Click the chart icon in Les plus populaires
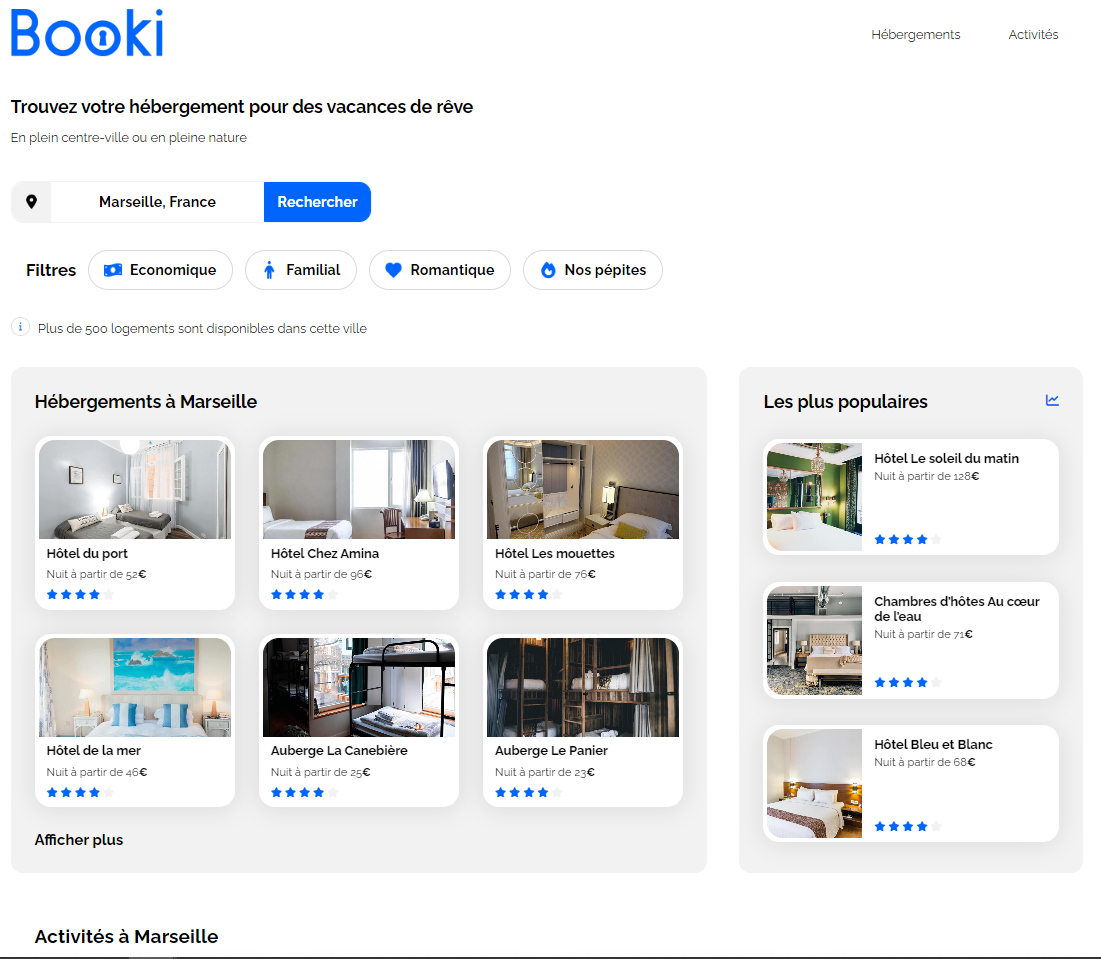The height and width of the screenshot is (959, 1101). [x=1052, y=401]
